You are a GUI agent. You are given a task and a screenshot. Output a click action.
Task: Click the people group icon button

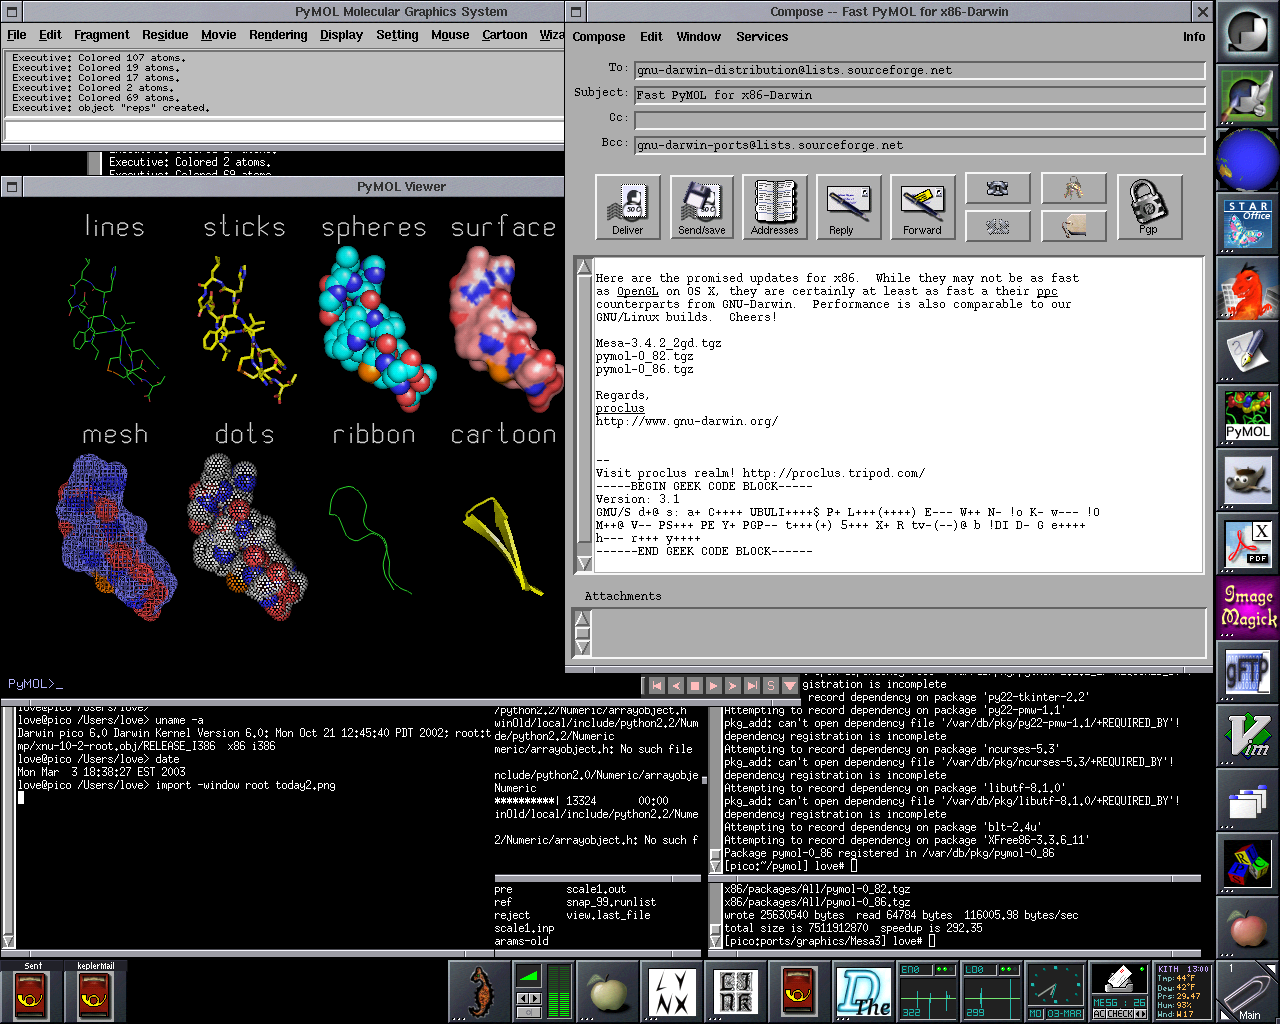[998, 226]
